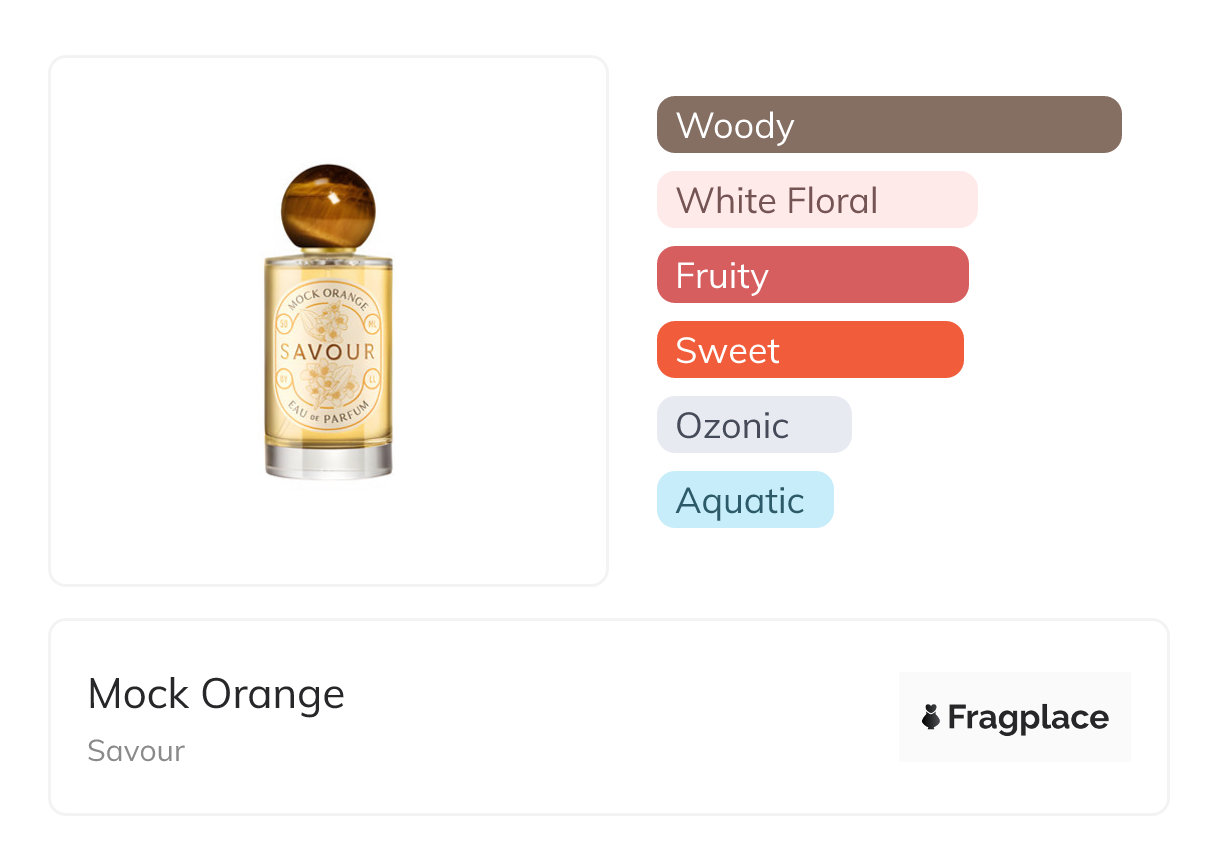The width and height of the screenshot is (1218, 864).
Task: Click the ML marking on bottle label
Action: click(x=372, y=323)
